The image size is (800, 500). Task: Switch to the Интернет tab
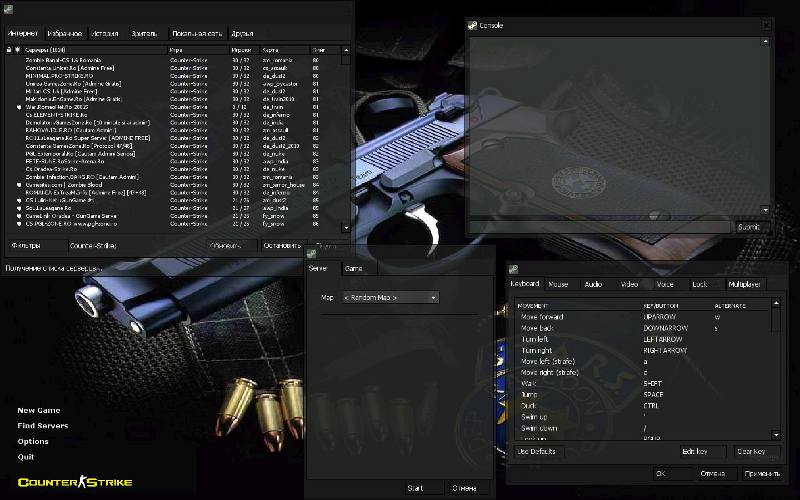point(23,33)
